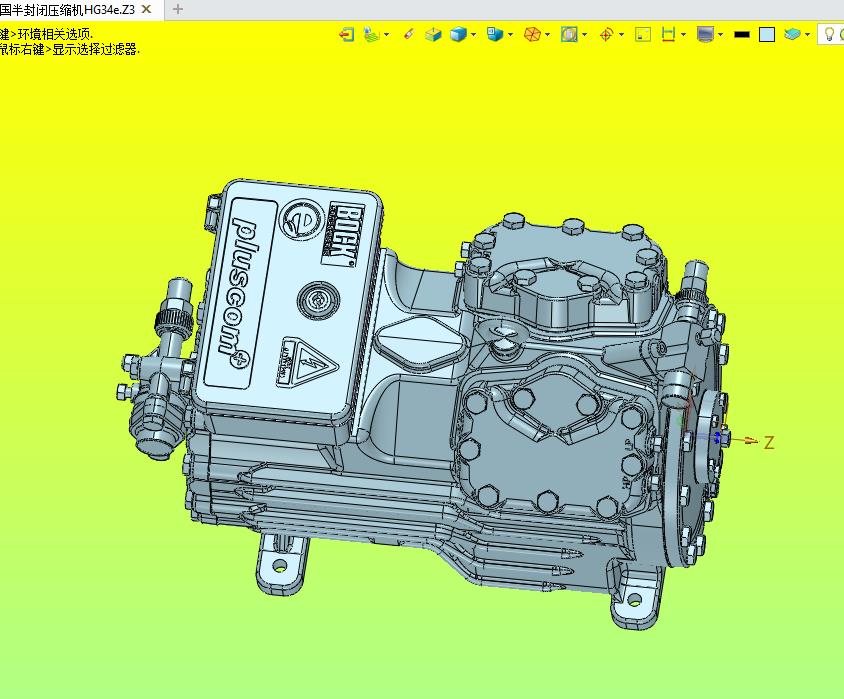The height and width of the screenshot is (699, 844).
Task: Click the red dimension measure icon
Action: coord(668,35)
